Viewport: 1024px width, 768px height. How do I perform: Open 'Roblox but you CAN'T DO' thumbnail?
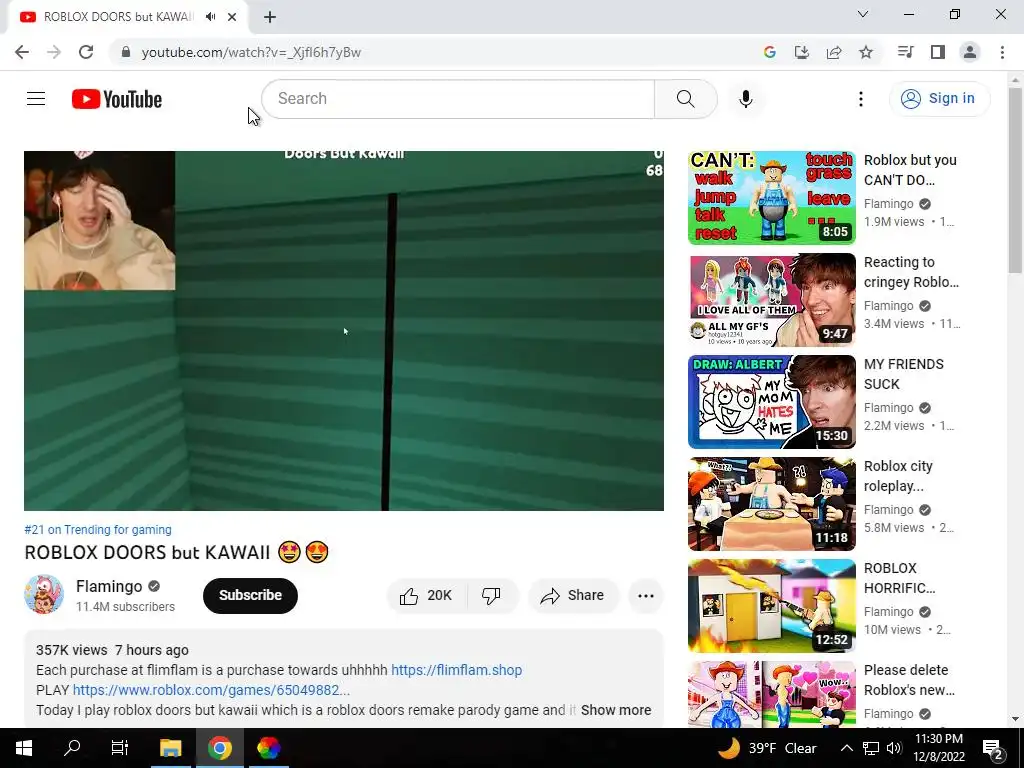coord(771,198)
